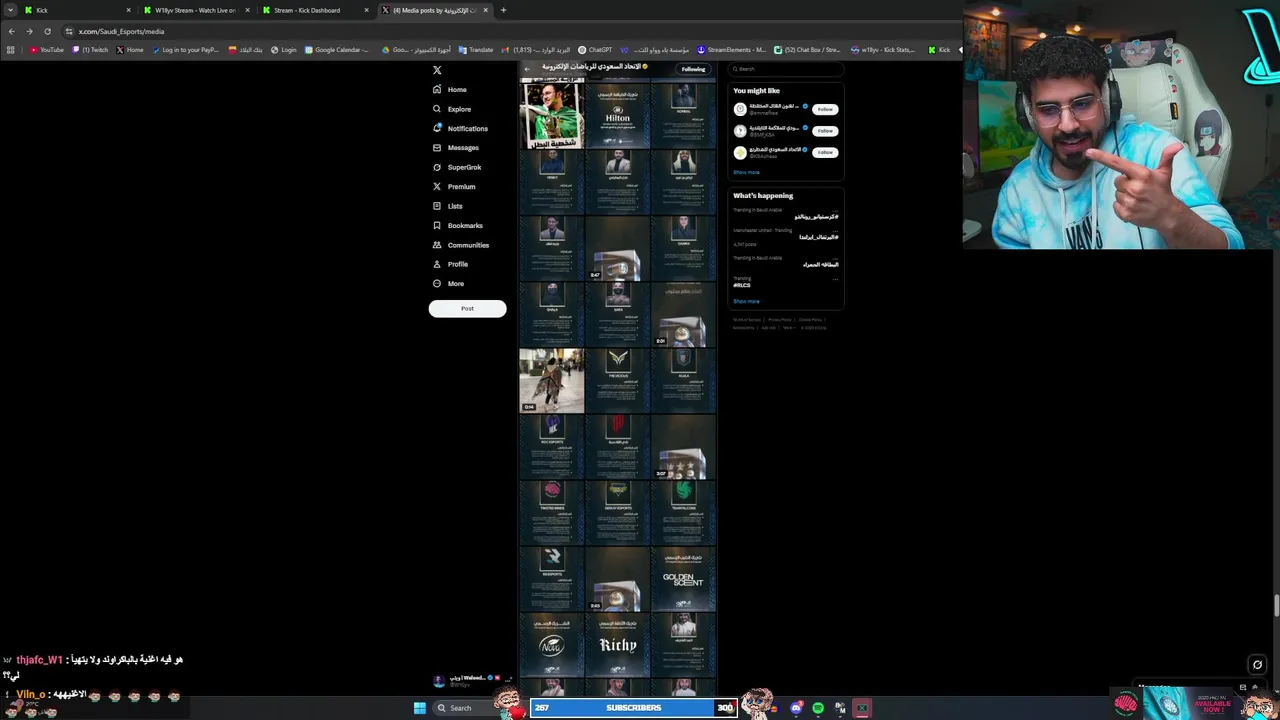Open the X app taskbar icon
1280x720 pixels.
click(862, 708)
